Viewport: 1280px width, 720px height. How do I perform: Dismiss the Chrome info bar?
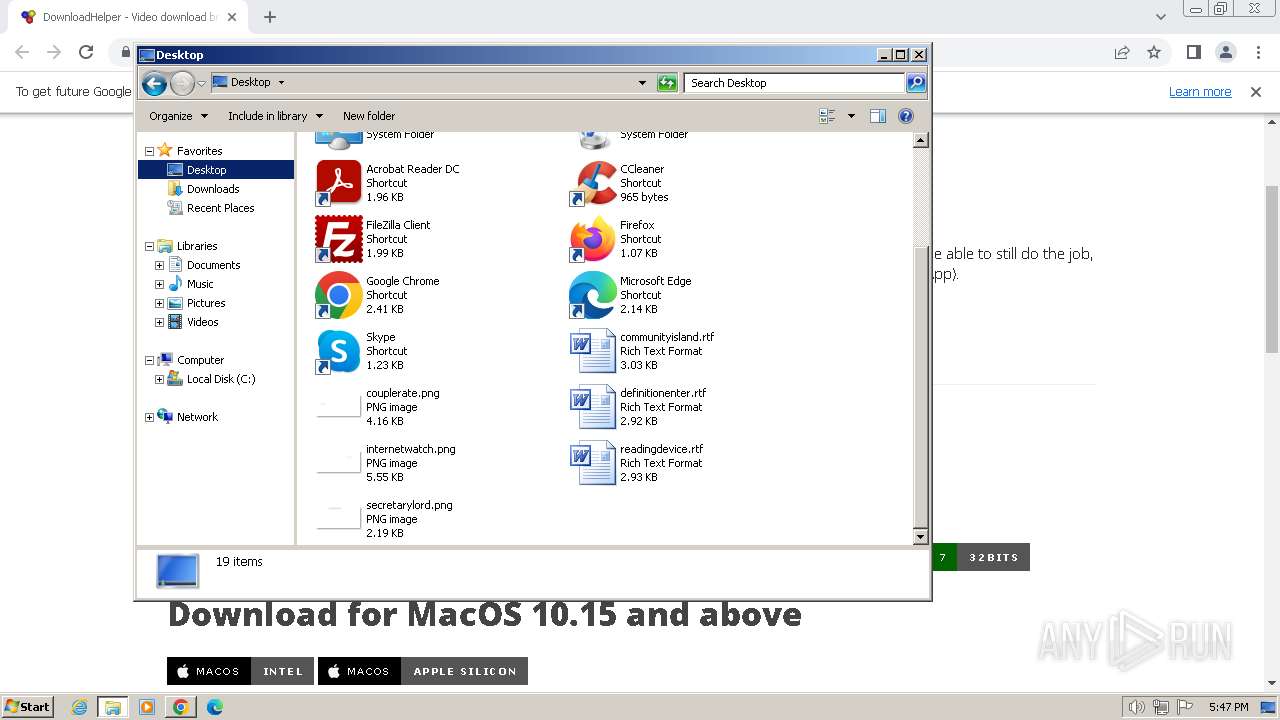(1256, 92)
